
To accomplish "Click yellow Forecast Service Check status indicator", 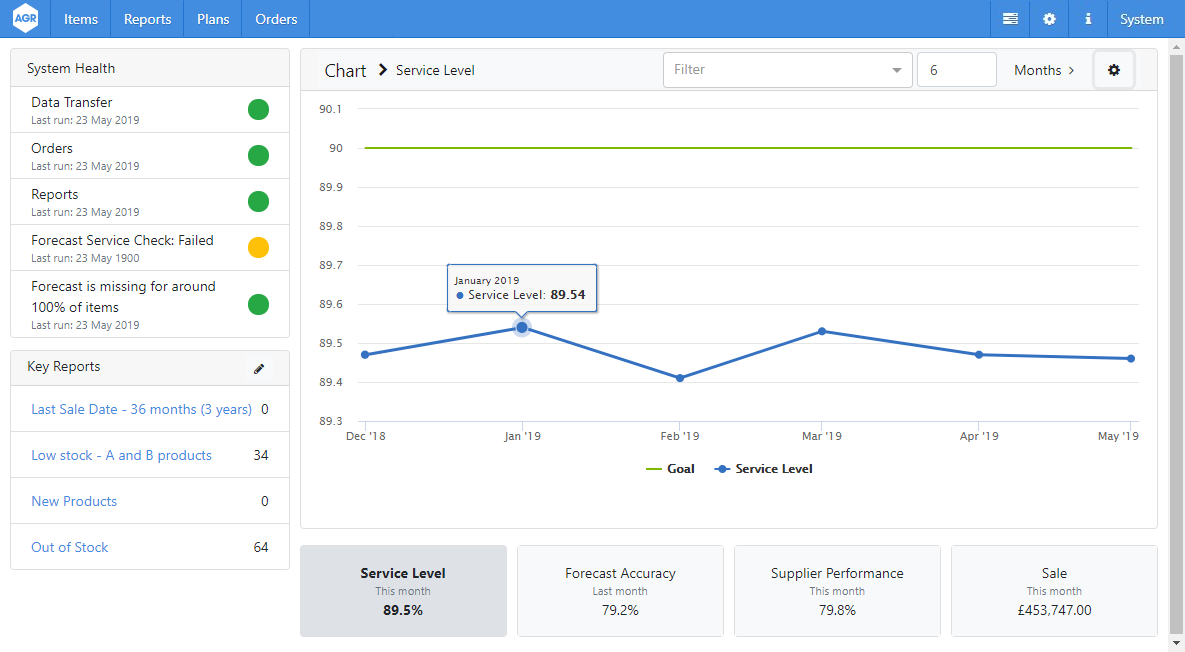I will tap(258, 248).
